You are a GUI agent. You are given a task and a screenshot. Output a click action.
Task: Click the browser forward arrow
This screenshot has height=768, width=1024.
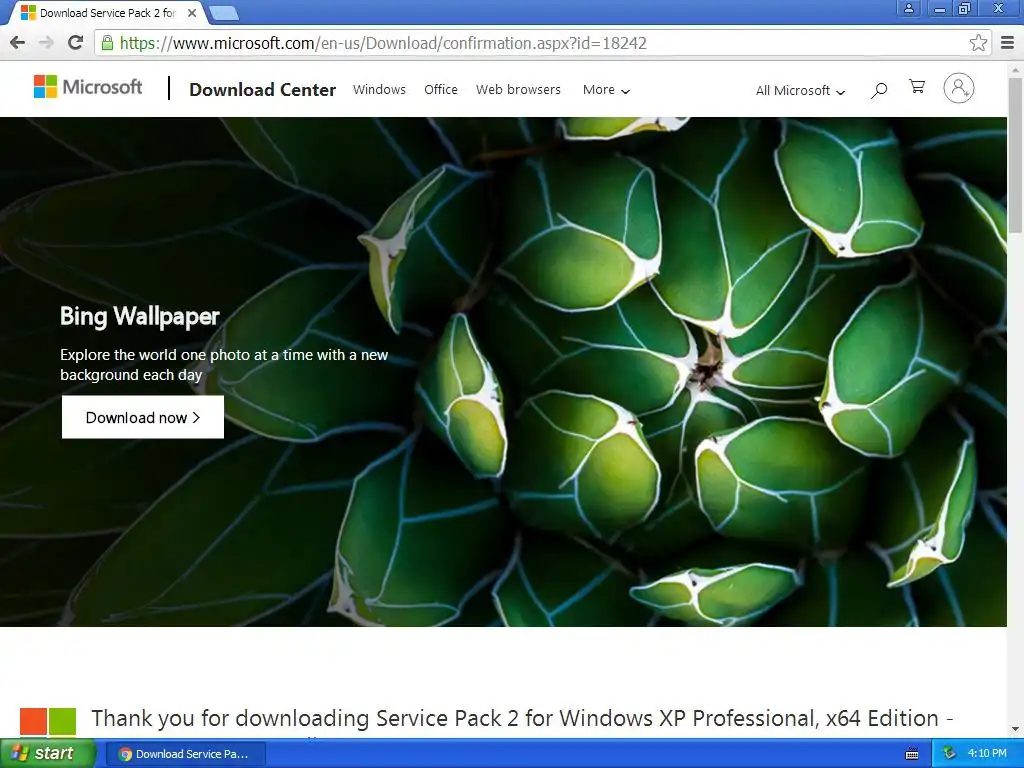coord(46,43)
